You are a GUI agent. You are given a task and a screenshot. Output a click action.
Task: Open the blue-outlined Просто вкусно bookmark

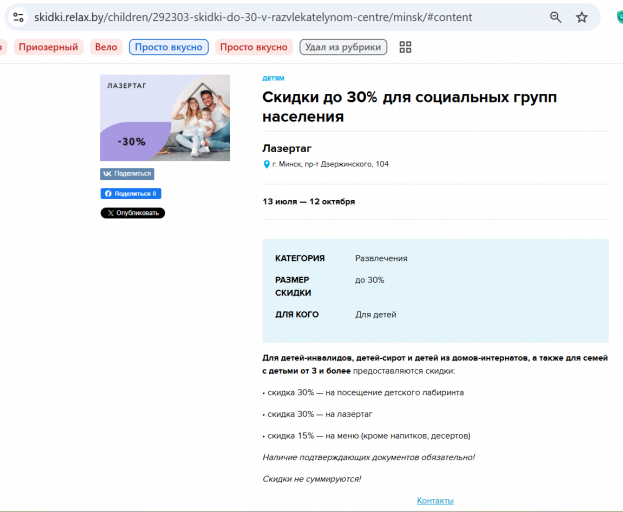168,47
